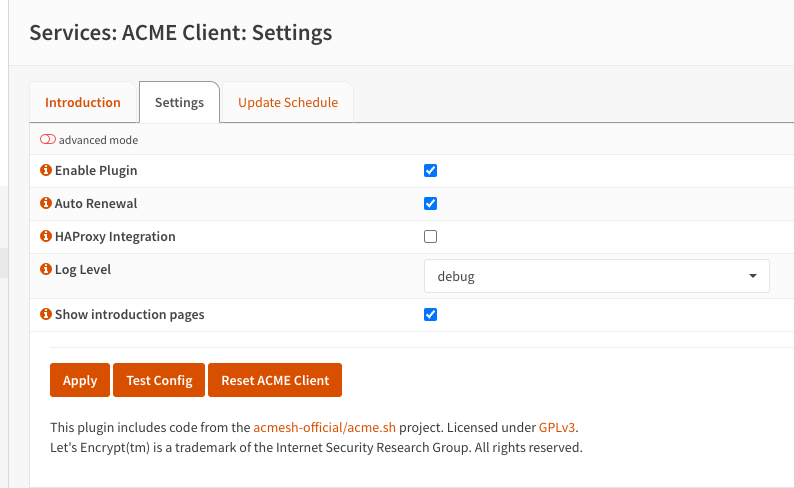This screenshot has width=794, height=488.
Task: Uncheck the Auto Renewal checkbox
Action: click(430, 204)
